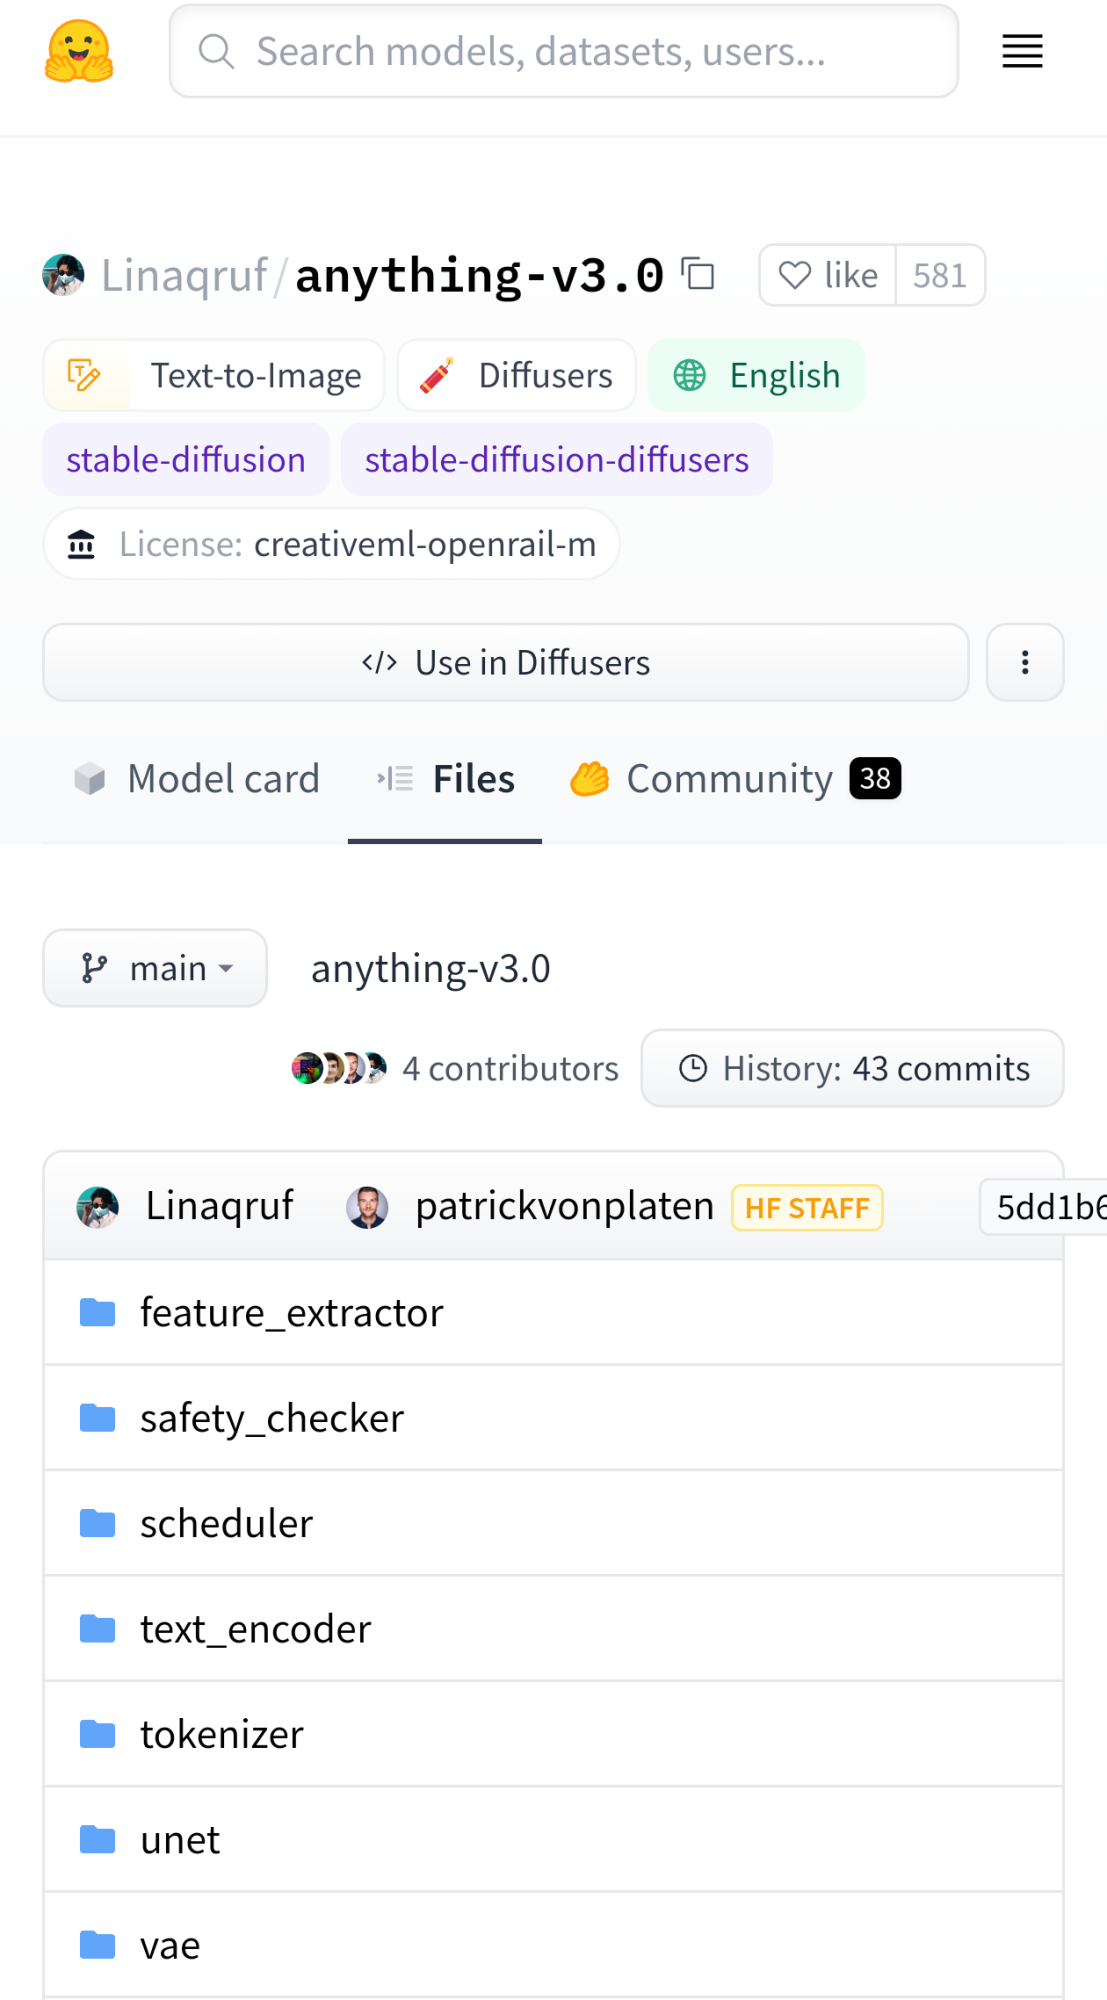Click the Diffusers tag icon

click(437, 375)
